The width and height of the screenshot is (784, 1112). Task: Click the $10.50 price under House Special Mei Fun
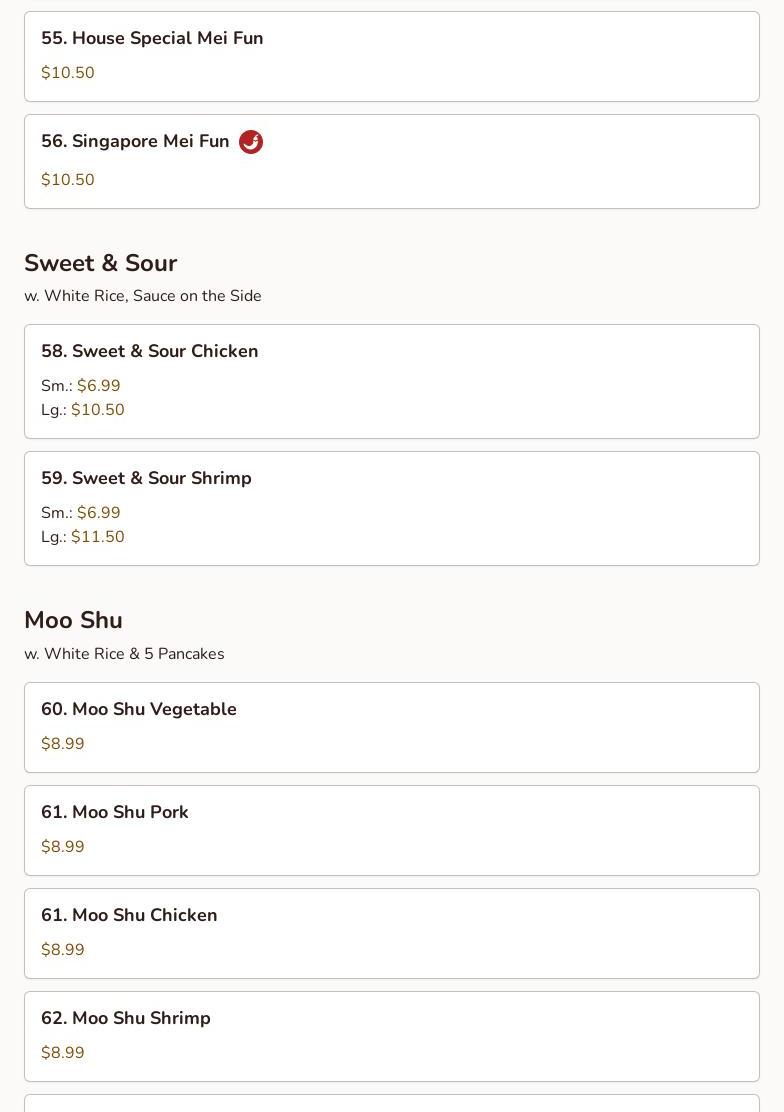(68, 73)
